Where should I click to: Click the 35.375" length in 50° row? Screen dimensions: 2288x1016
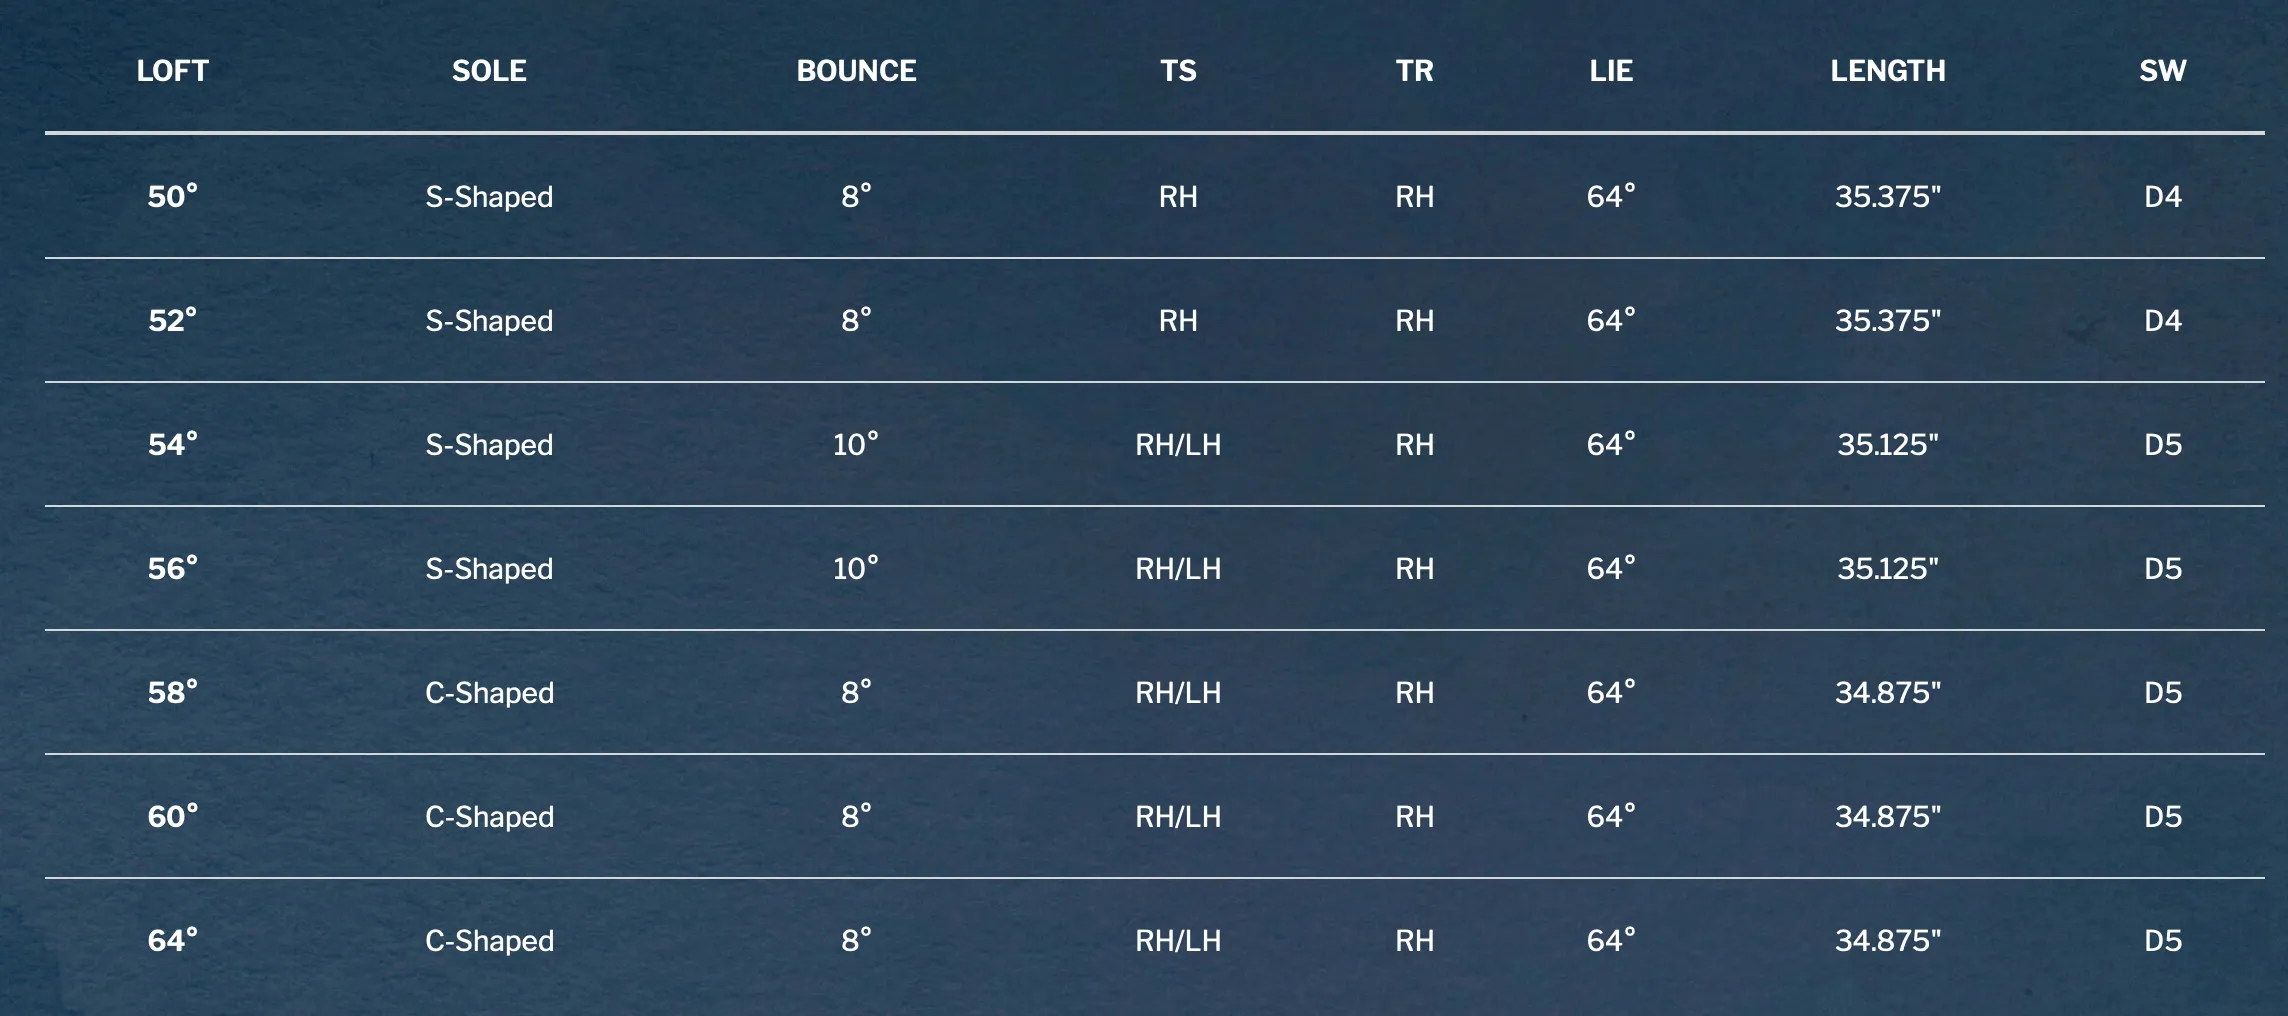pos(1888,196)
